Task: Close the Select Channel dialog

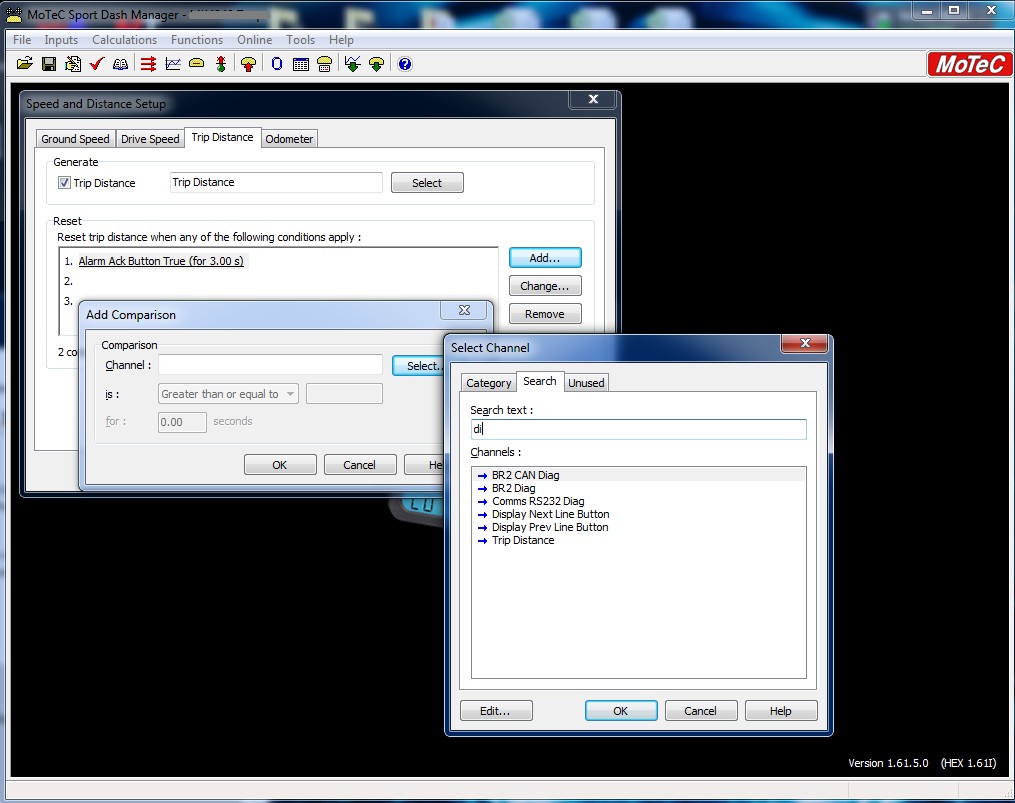Action: (805, 343)
